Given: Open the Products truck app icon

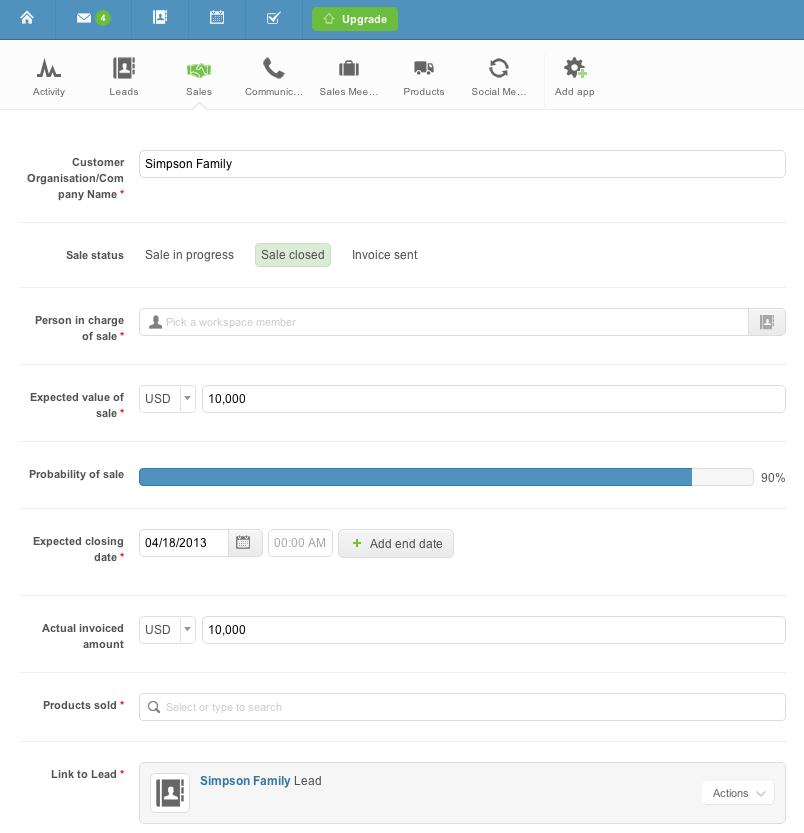Looking at the screenshot, I should [424, 76].
